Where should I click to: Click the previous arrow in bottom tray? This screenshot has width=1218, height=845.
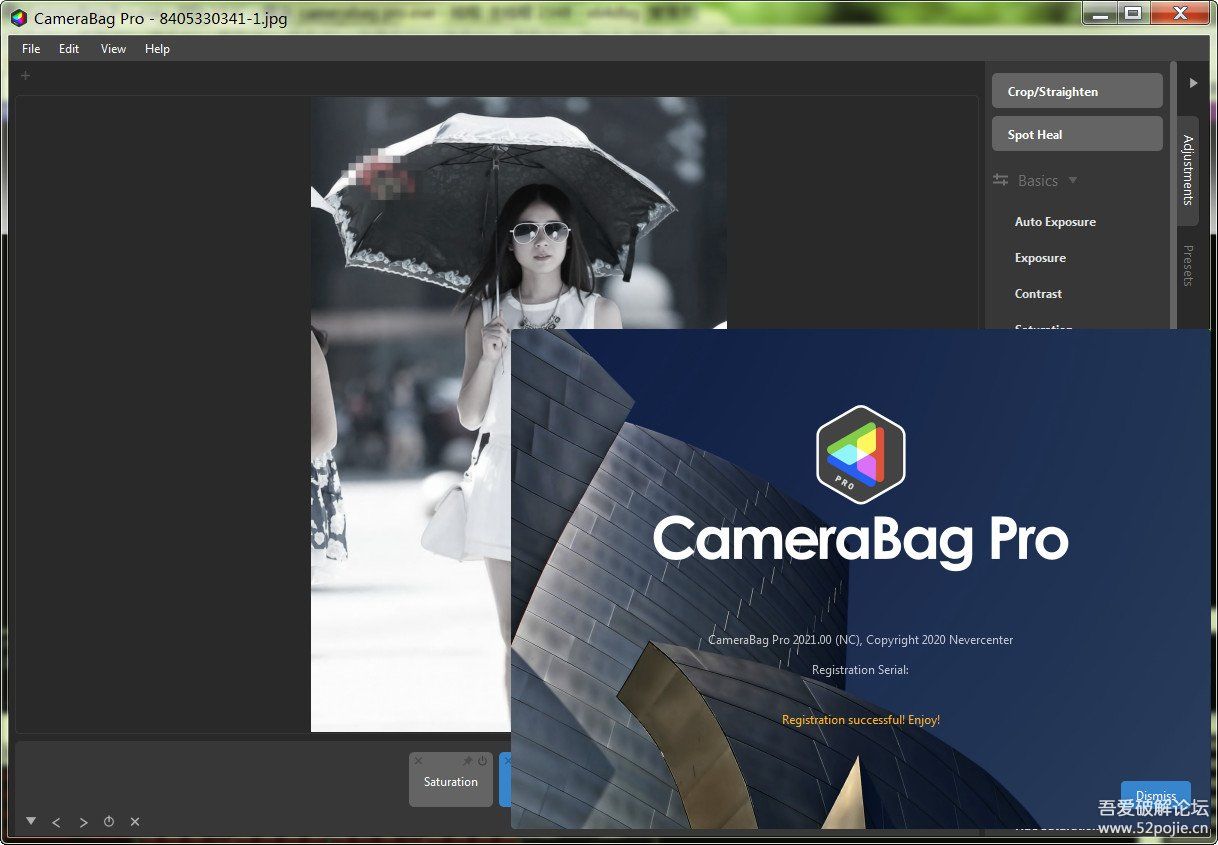coord(56,822)
